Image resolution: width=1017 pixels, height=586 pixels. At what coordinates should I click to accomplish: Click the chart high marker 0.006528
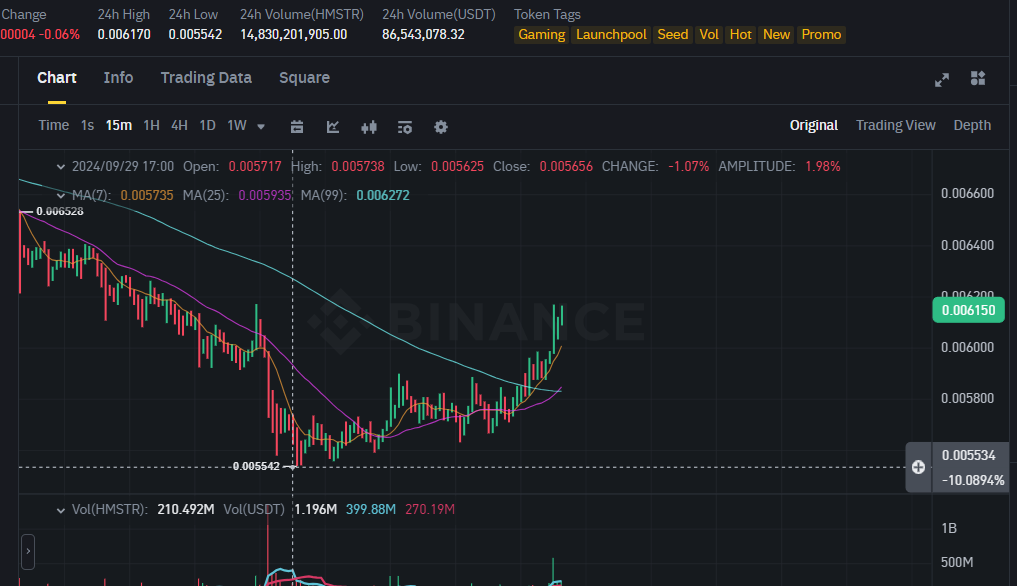(x=60, y=212)
